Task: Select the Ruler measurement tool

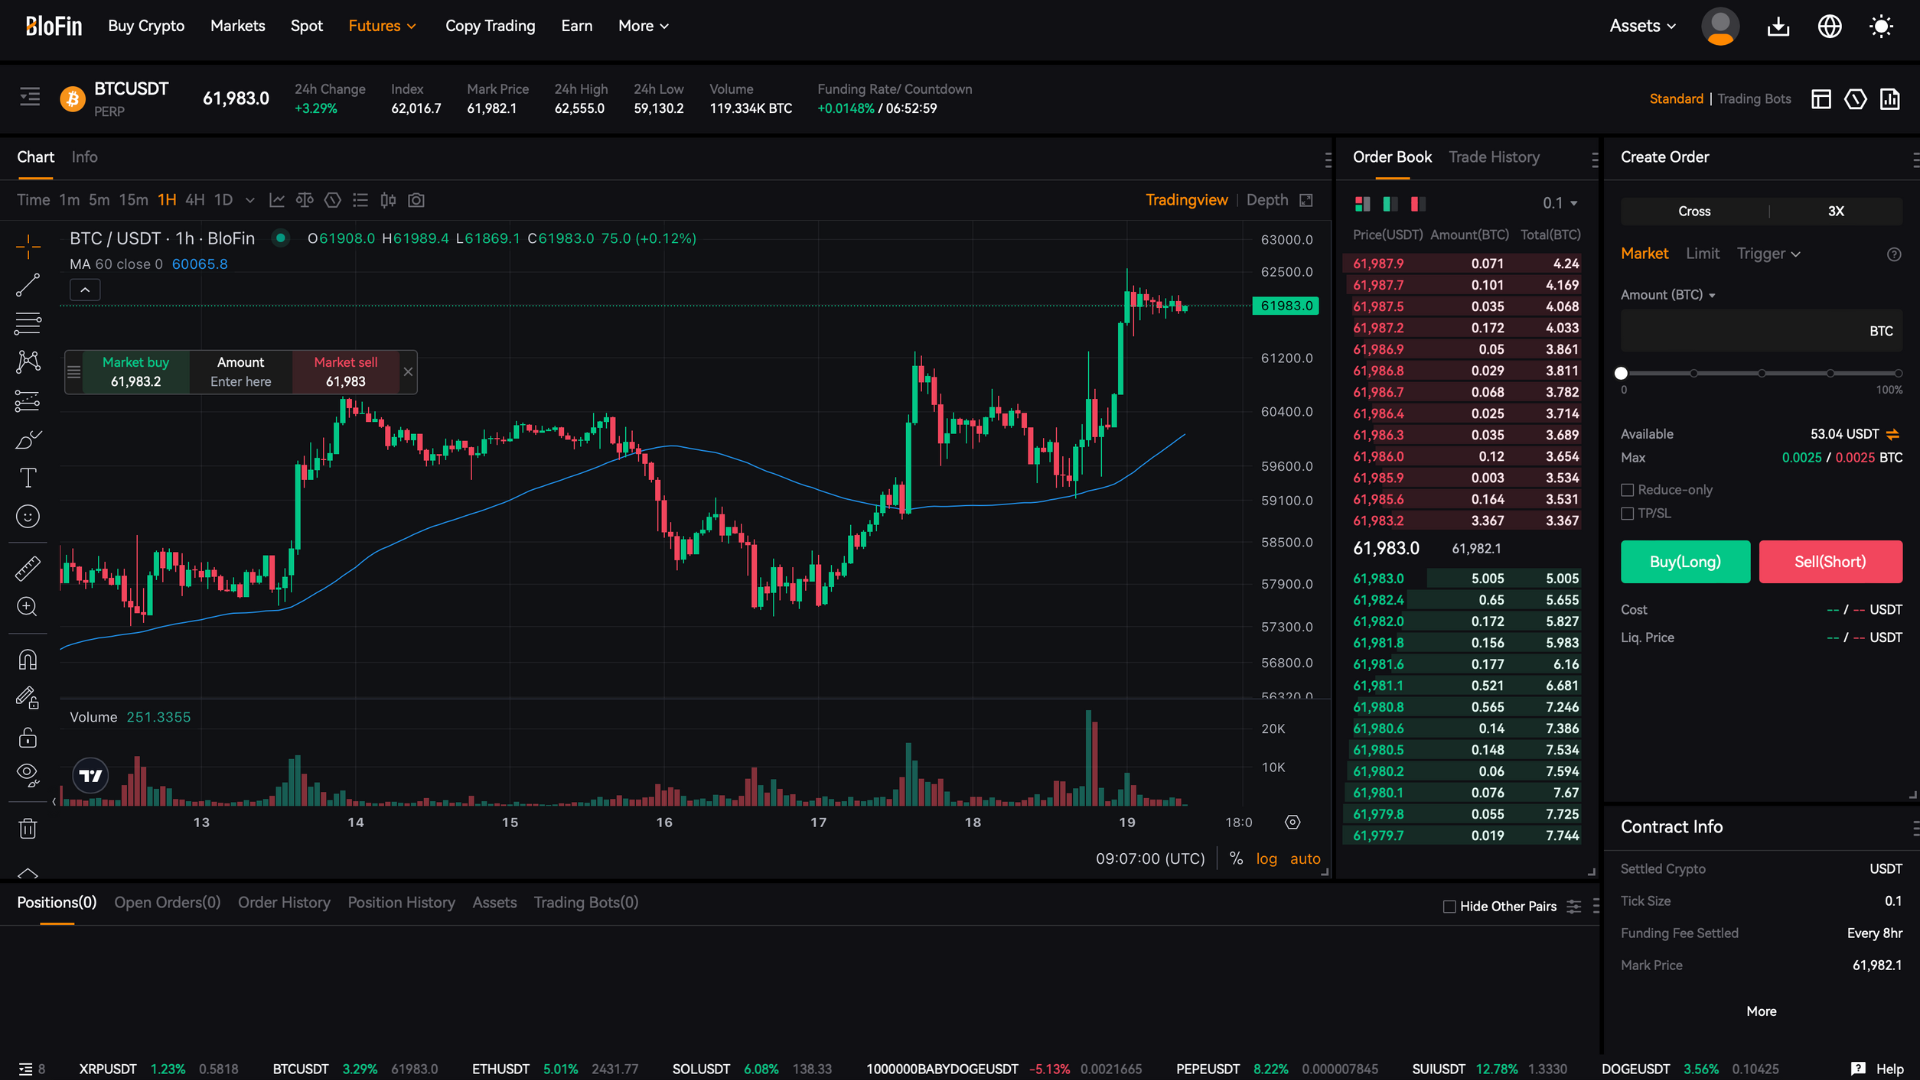Action: tap(27, 567)
